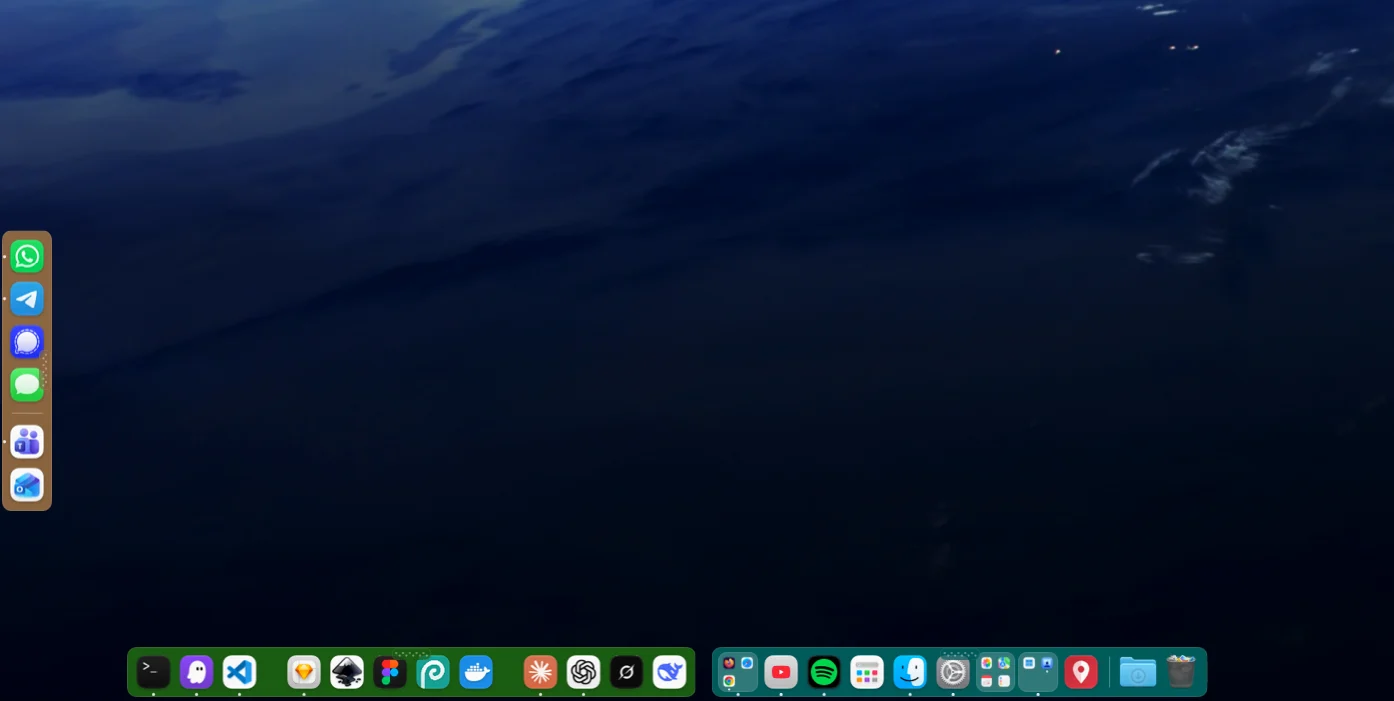Click the purple ghost app icon
The width and height of the screenshot is (1394, 701).
pyautogui.click(x=196, y=672)
